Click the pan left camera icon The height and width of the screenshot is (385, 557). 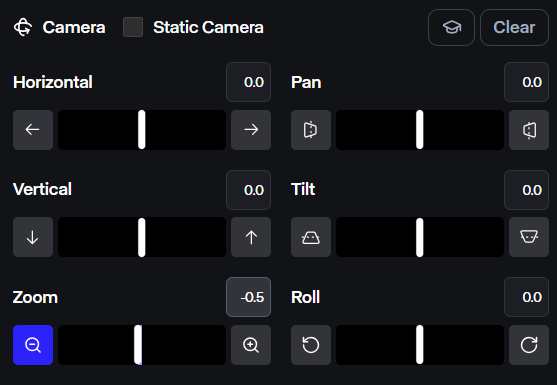(311, 130)
